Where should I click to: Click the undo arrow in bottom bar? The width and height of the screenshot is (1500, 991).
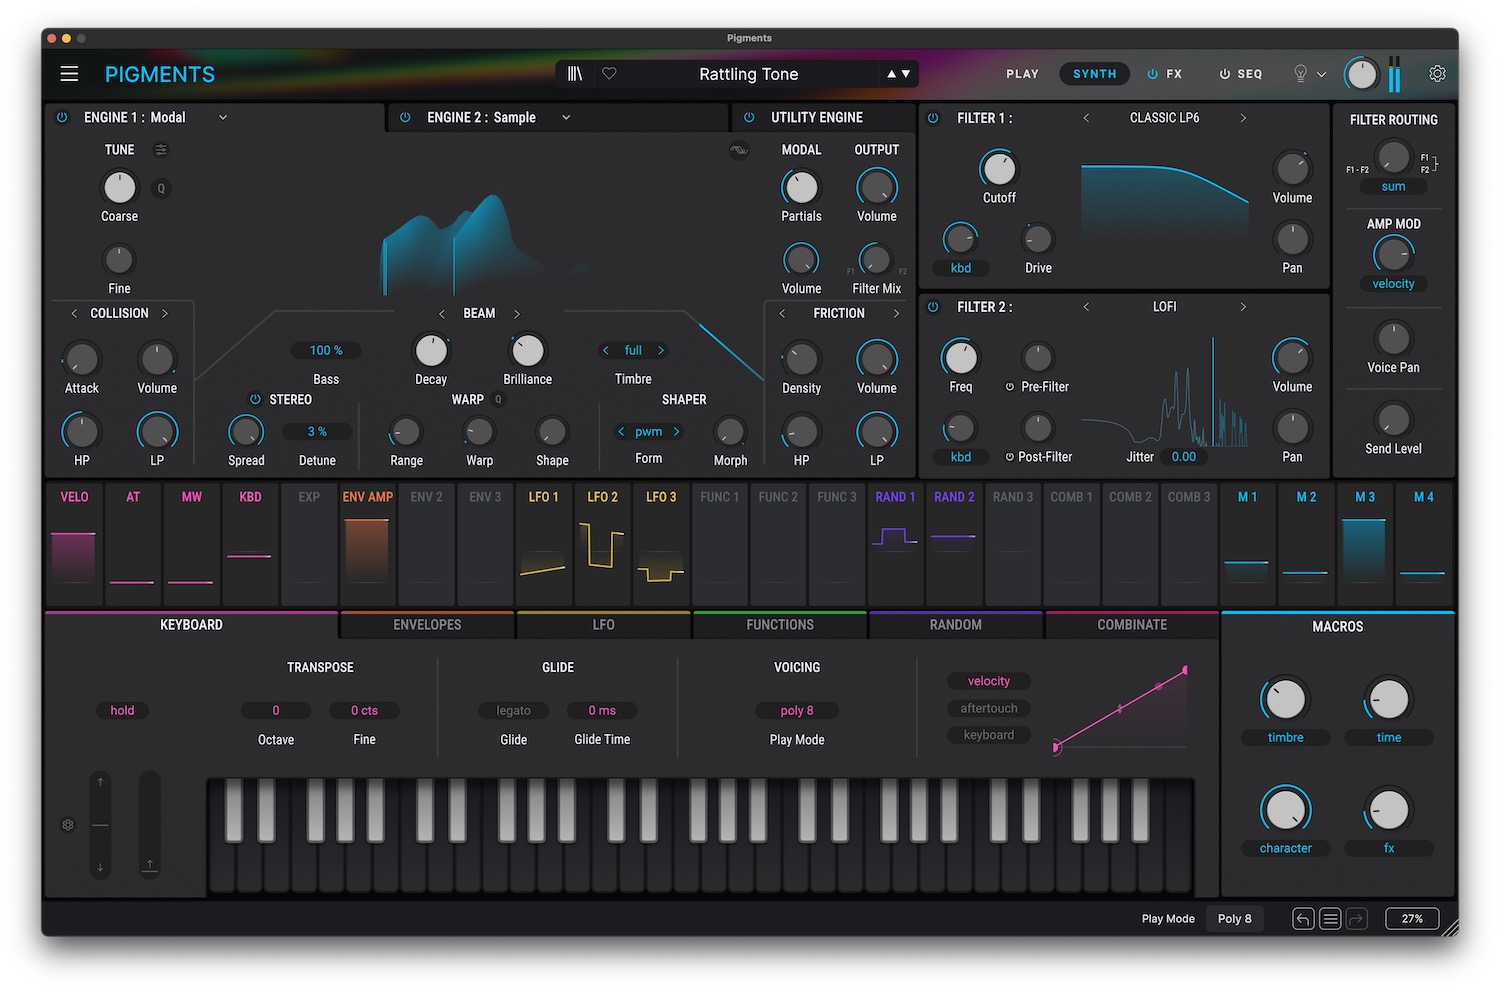(x=1303, y=919)
